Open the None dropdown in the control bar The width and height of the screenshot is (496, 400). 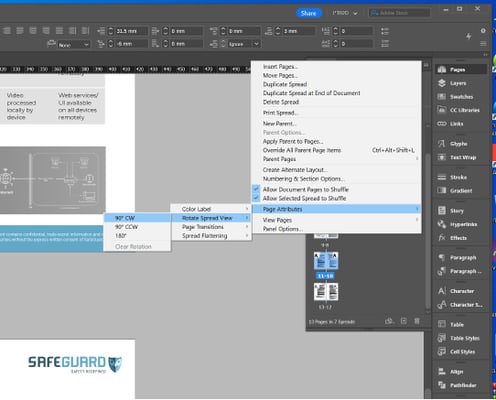coord(73,44)
